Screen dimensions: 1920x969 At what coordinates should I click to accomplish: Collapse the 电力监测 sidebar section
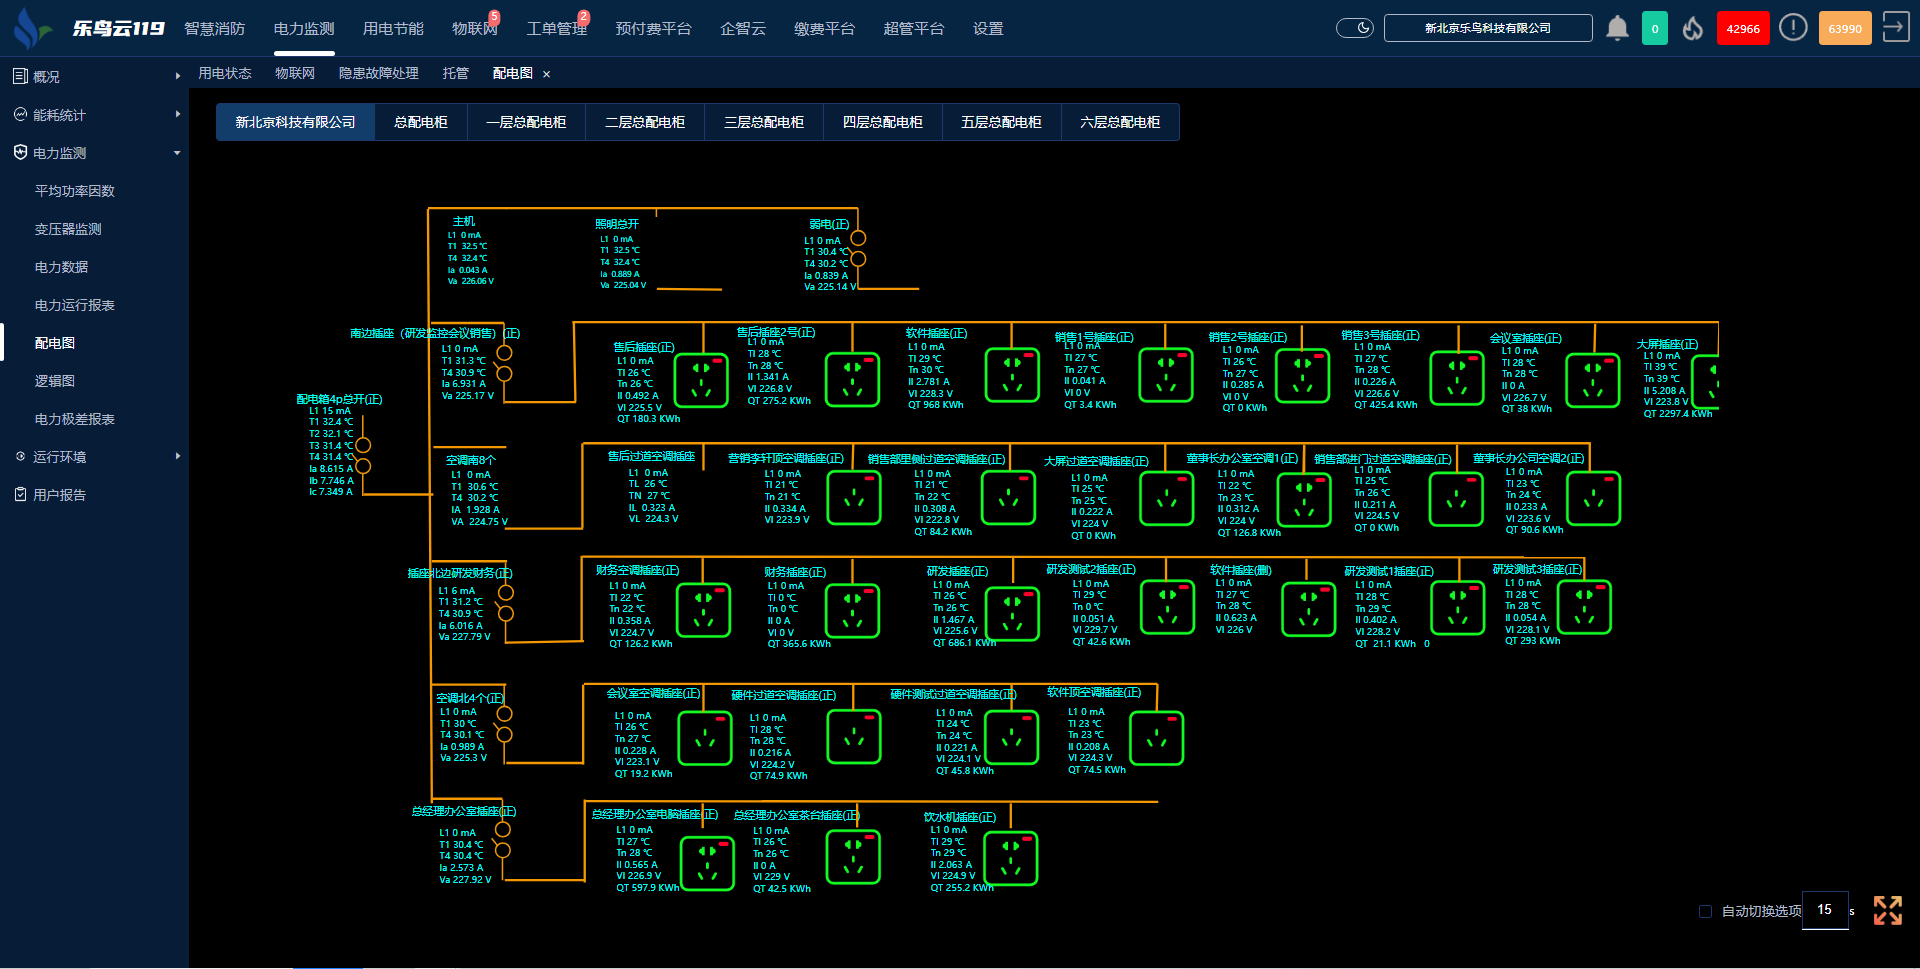point(94,153)
